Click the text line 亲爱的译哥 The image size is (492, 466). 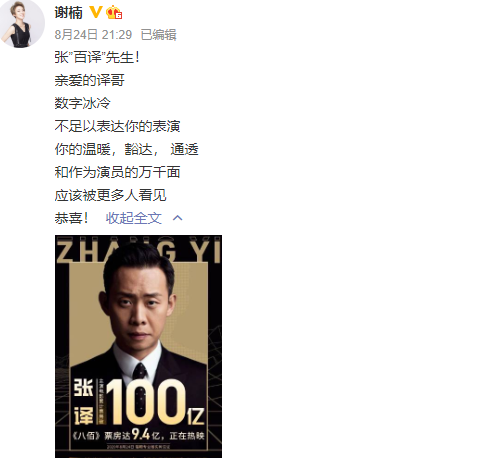90,80
